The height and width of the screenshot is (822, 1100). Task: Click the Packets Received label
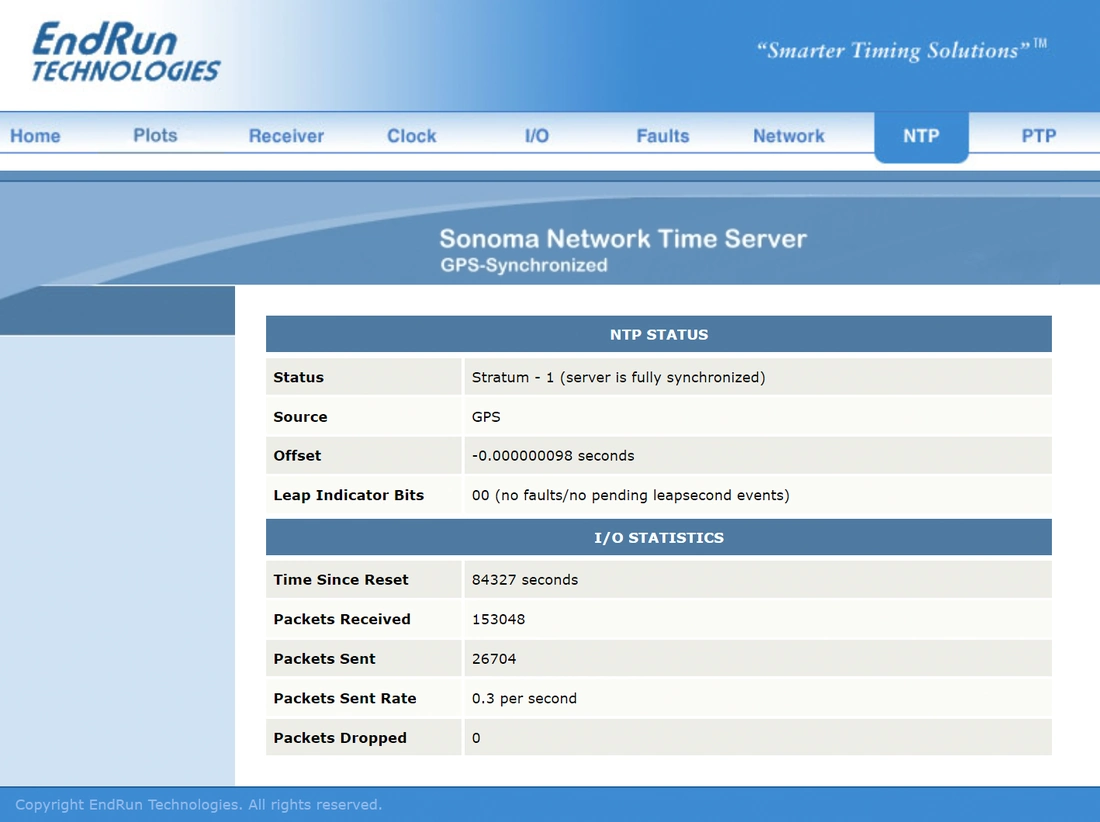(342, 619)
